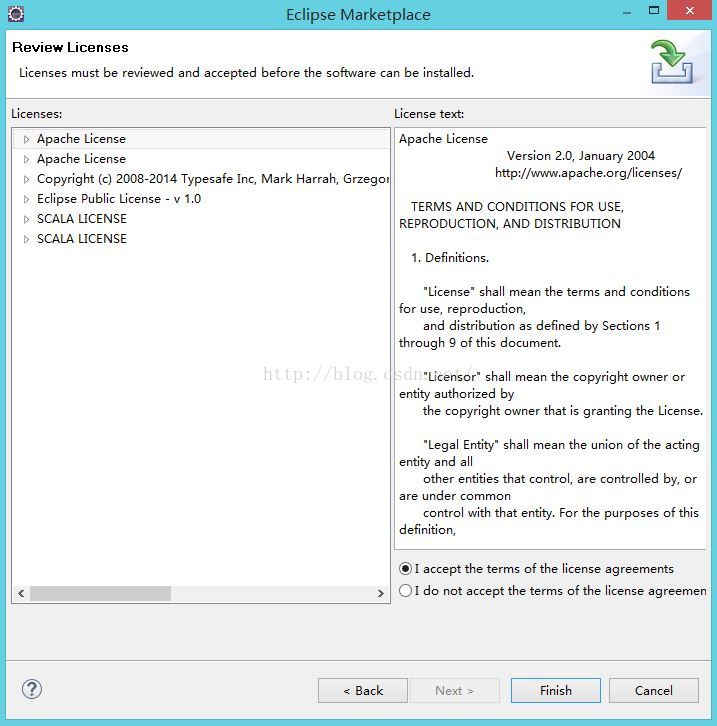Image resolution: width=717 pixels, height=726 pixels.
Task: Select 'I do not accept the terms' radio
Action: click(405, 591)
